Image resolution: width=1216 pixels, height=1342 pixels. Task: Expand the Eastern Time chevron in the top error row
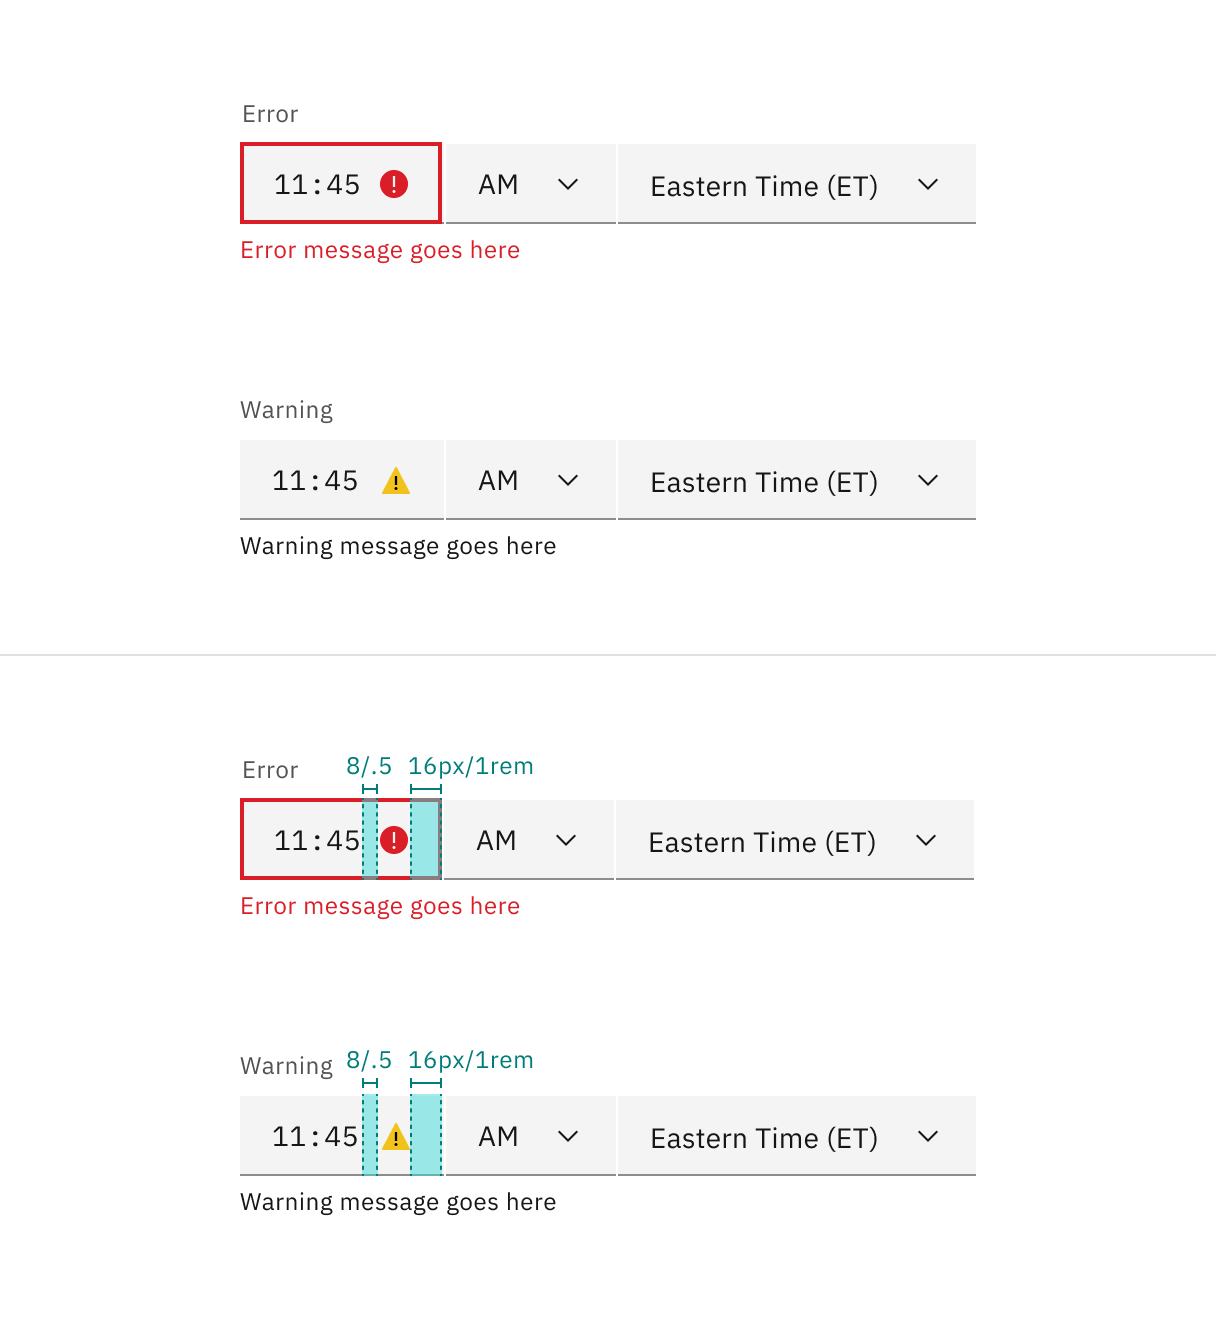tap(928, 184)
